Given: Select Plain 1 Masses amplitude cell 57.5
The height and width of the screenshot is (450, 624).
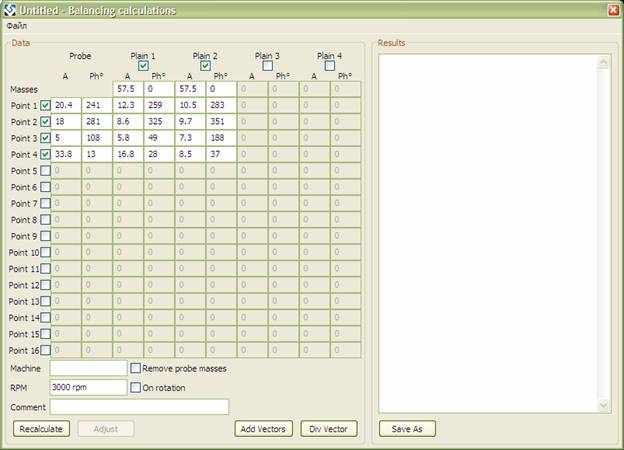Looking at the screenshot, I should pos(128,89).
